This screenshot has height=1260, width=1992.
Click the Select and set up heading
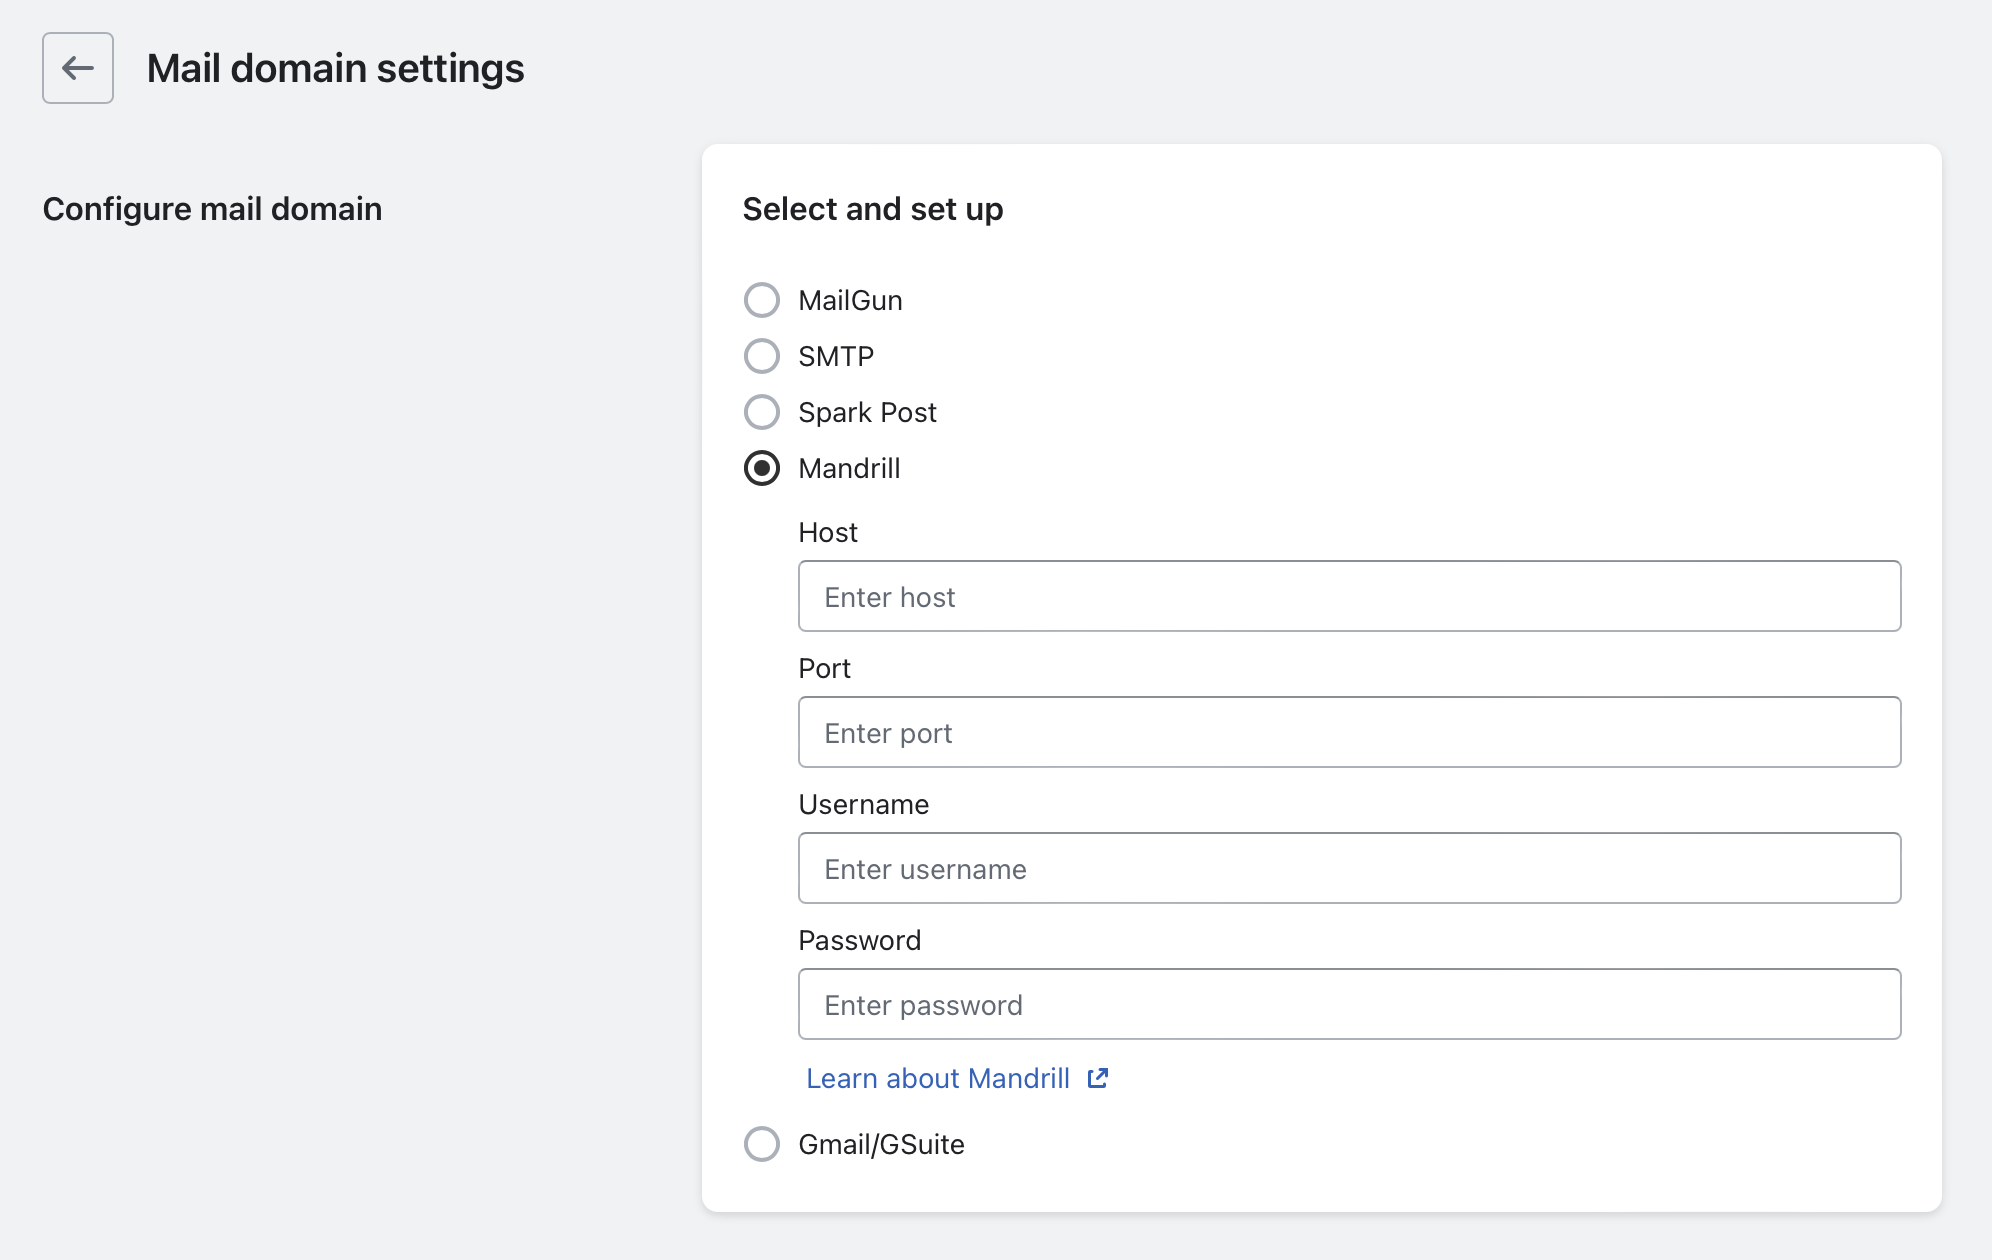click(x=872, y=209)
